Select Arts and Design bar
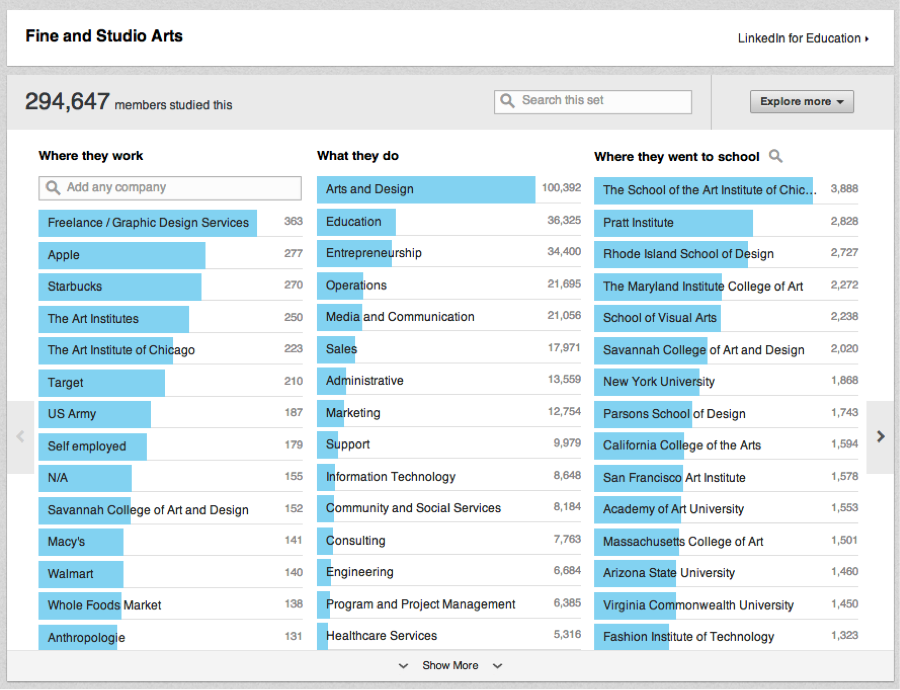 point(426,189)
